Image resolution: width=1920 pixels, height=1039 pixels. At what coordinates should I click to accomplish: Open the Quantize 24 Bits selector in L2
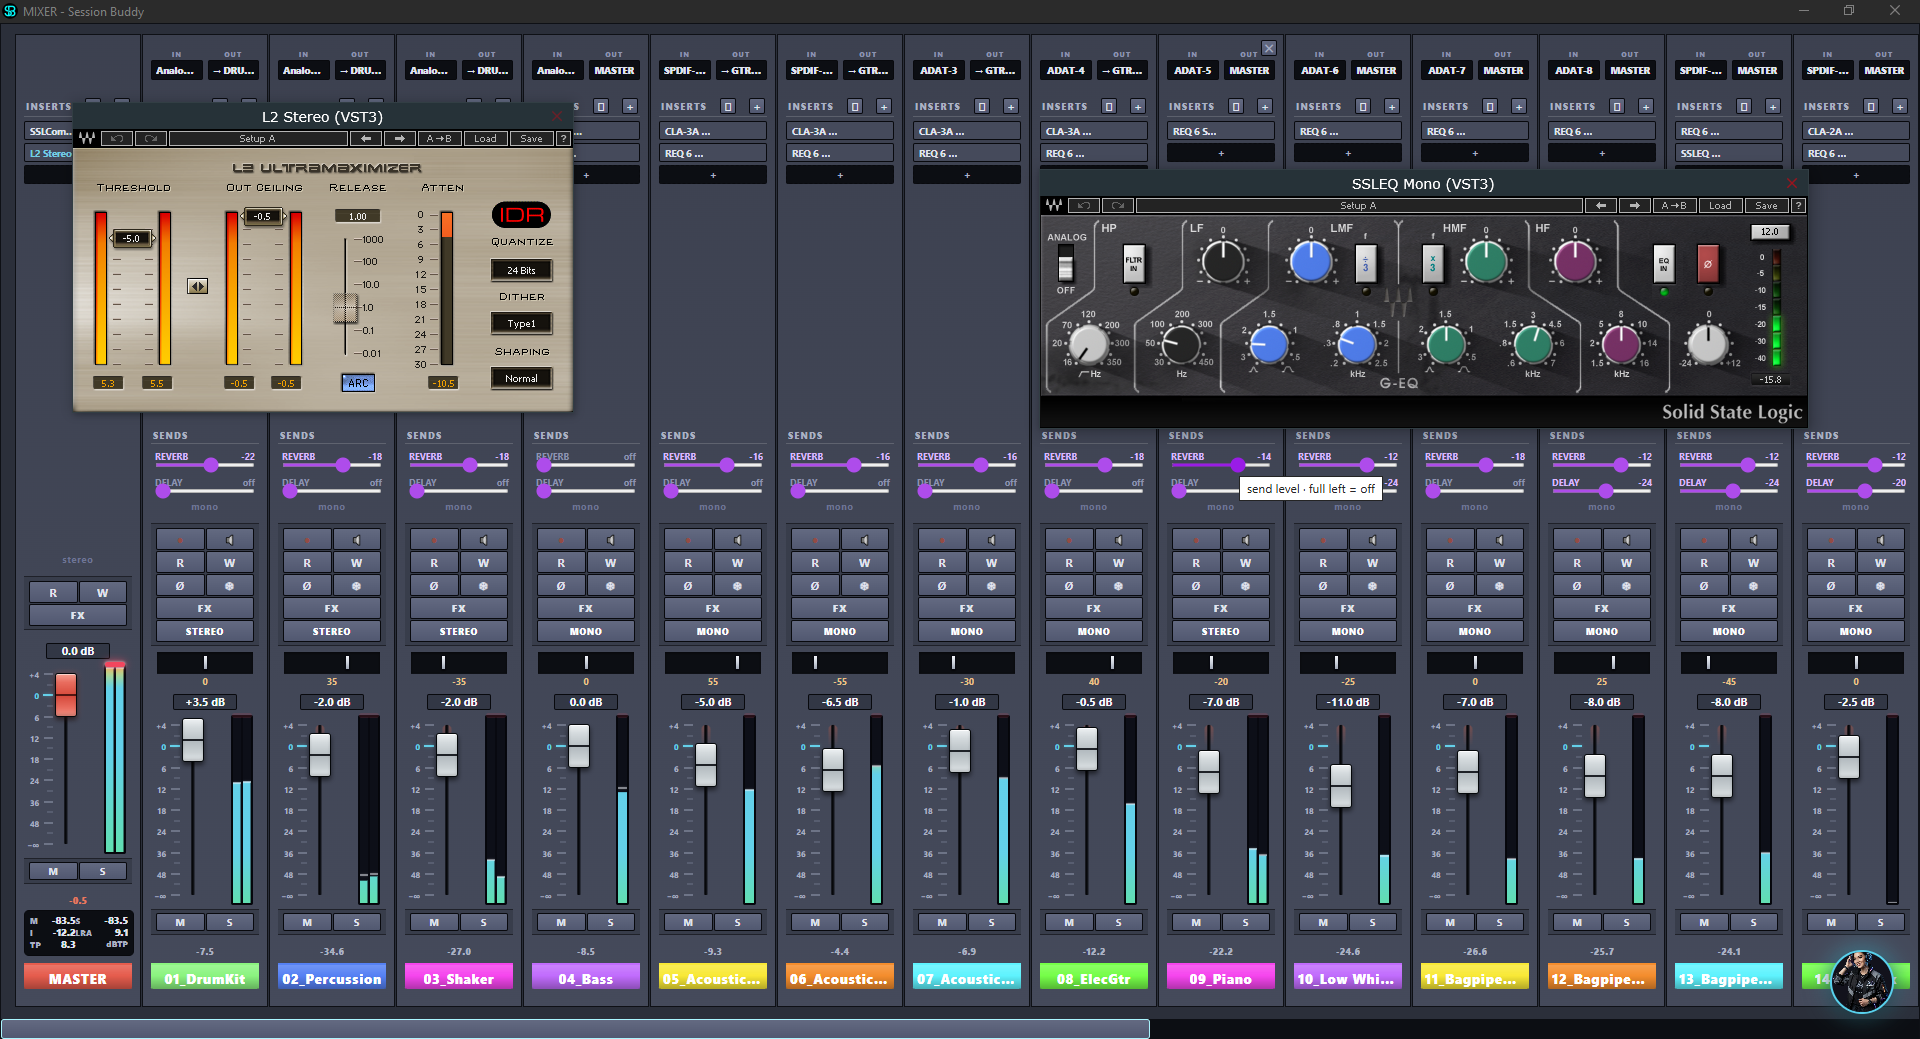[x=521, y=270]
